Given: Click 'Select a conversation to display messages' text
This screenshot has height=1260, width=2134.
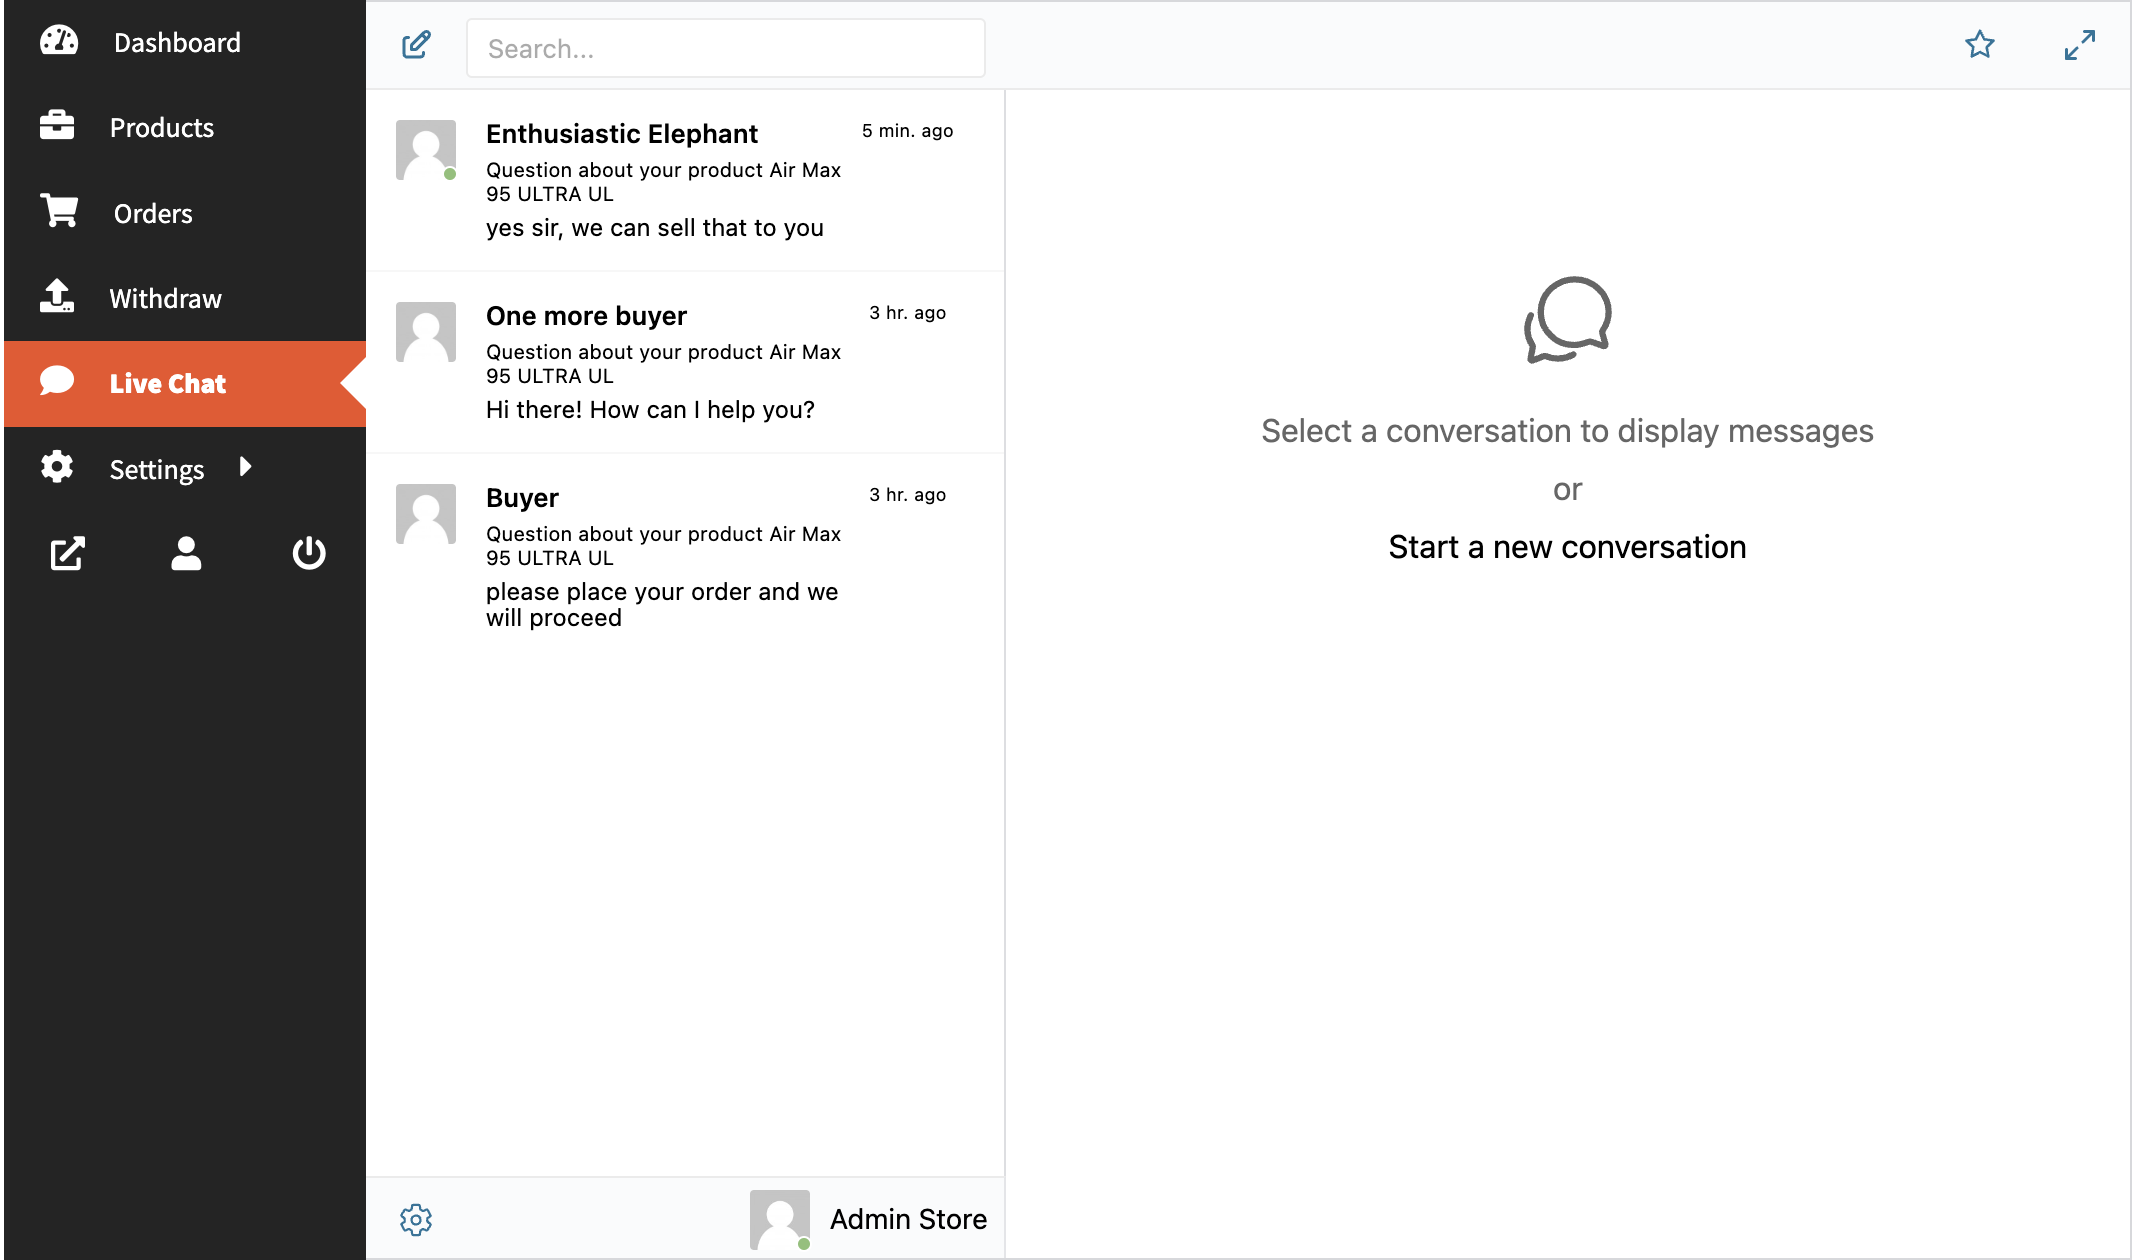Looking at the screenshot, I should [x=1567, y=431].
